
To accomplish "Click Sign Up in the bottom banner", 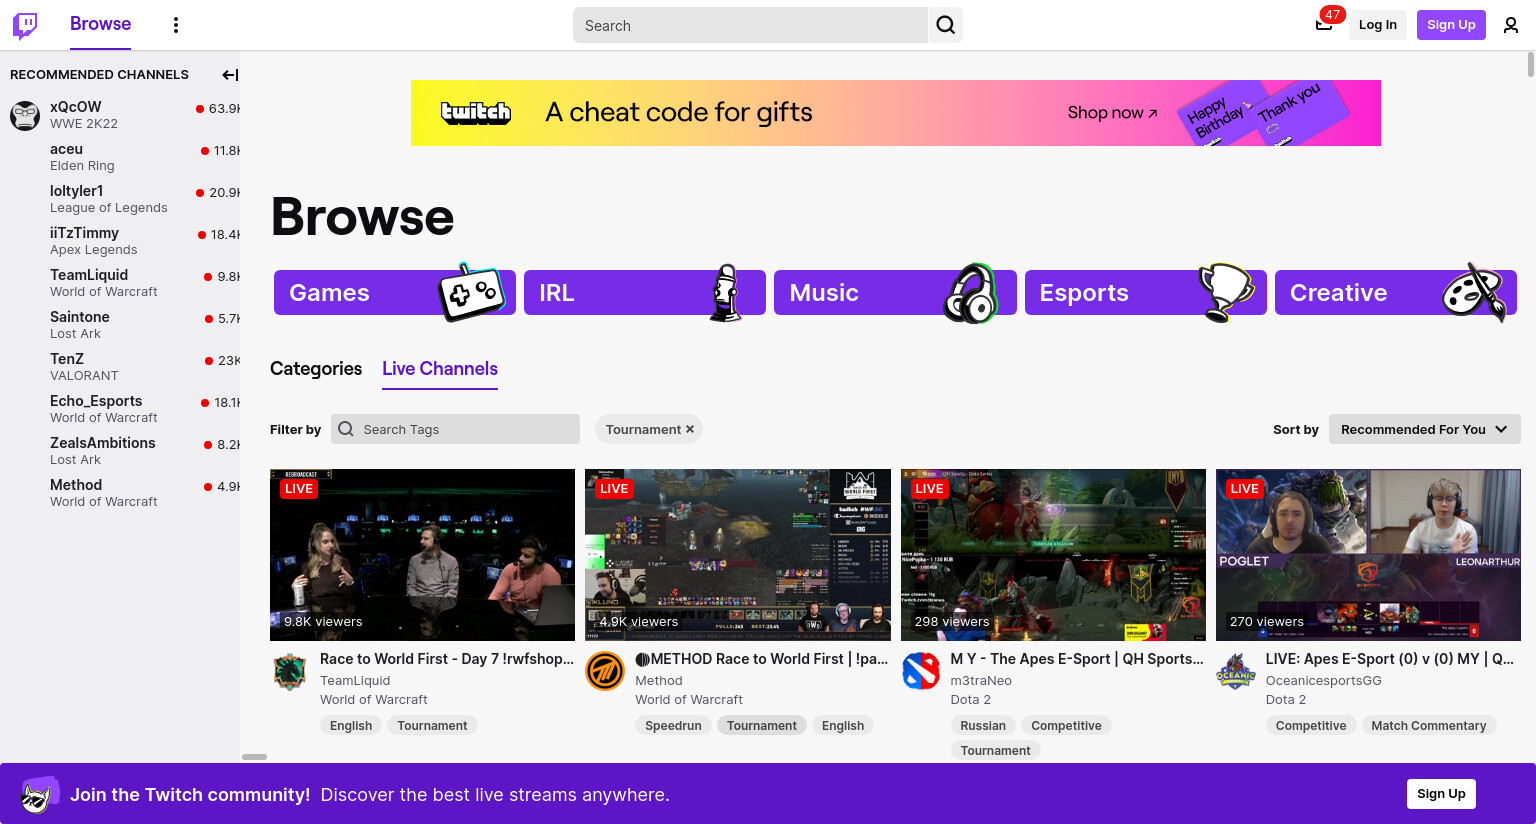I will coord(1441,794).
